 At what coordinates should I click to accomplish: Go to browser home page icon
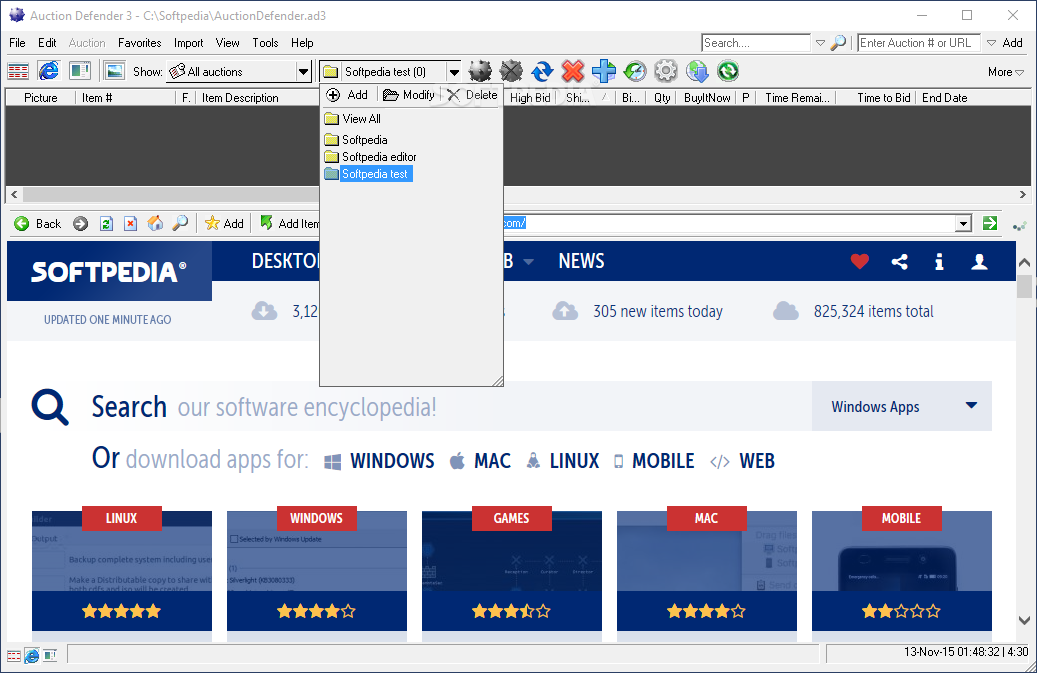click(x=155, y=223)
